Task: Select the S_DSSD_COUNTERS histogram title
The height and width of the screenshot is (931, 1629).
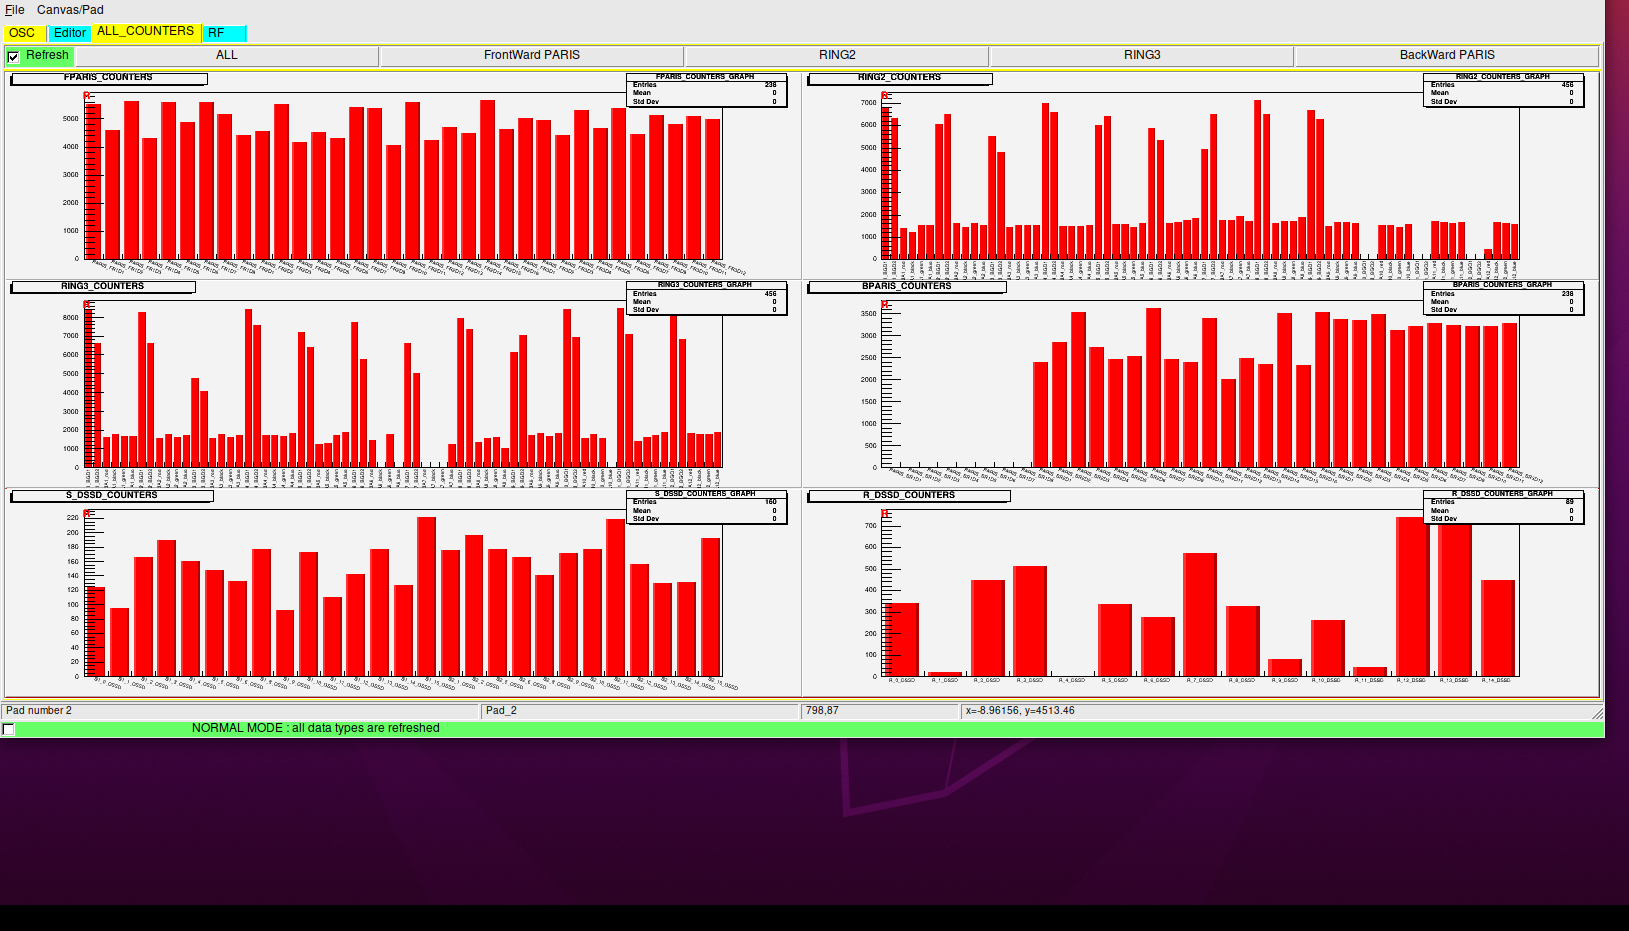Action: coord(111,496)
